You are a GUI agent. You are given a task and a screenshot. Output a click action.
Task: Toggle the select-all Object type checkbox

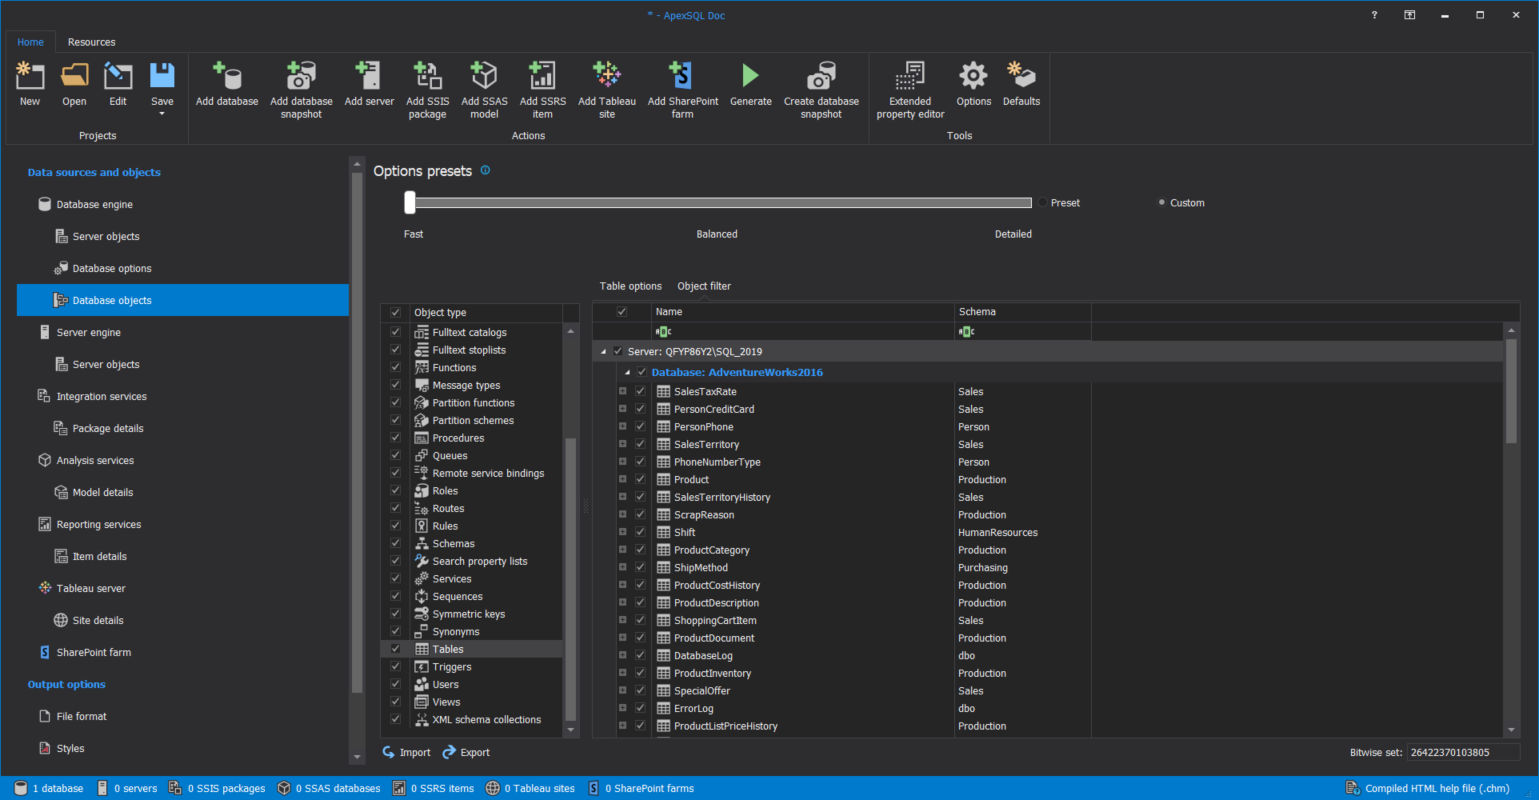[395, 312]
